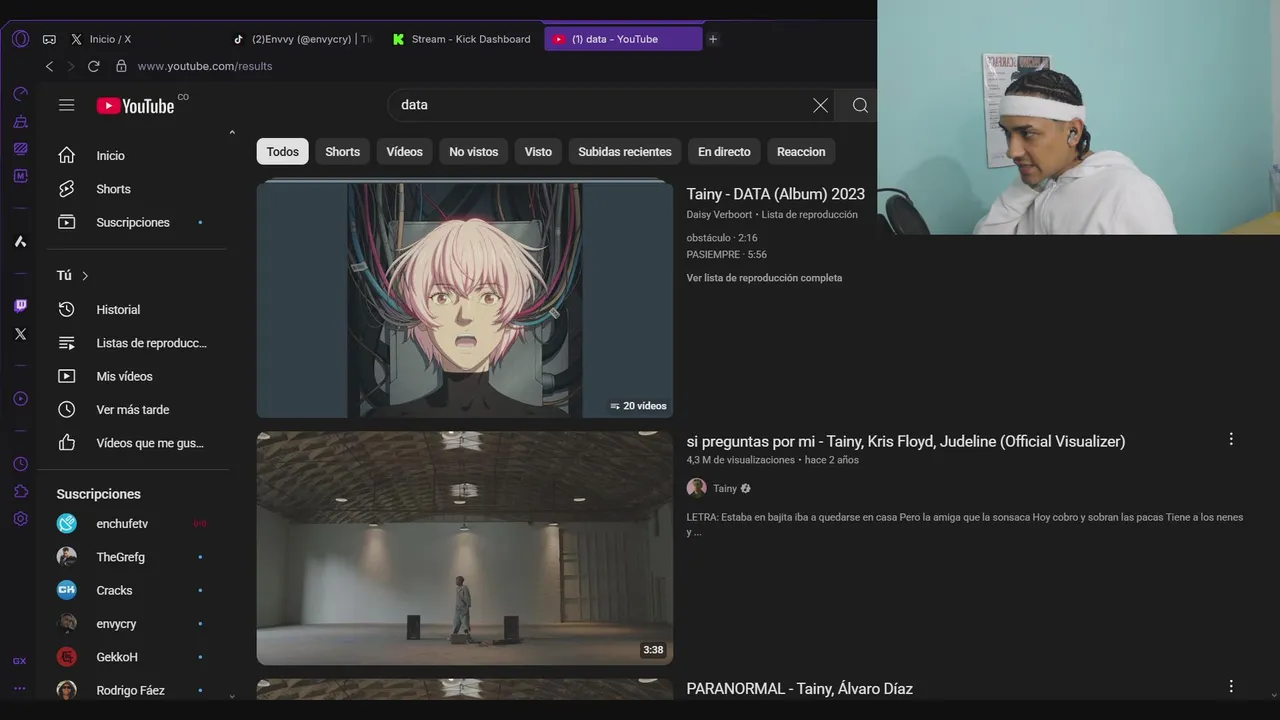Select the 'Reaccion' filter chip
1280x720 pixels.
(x=801, y=152)
